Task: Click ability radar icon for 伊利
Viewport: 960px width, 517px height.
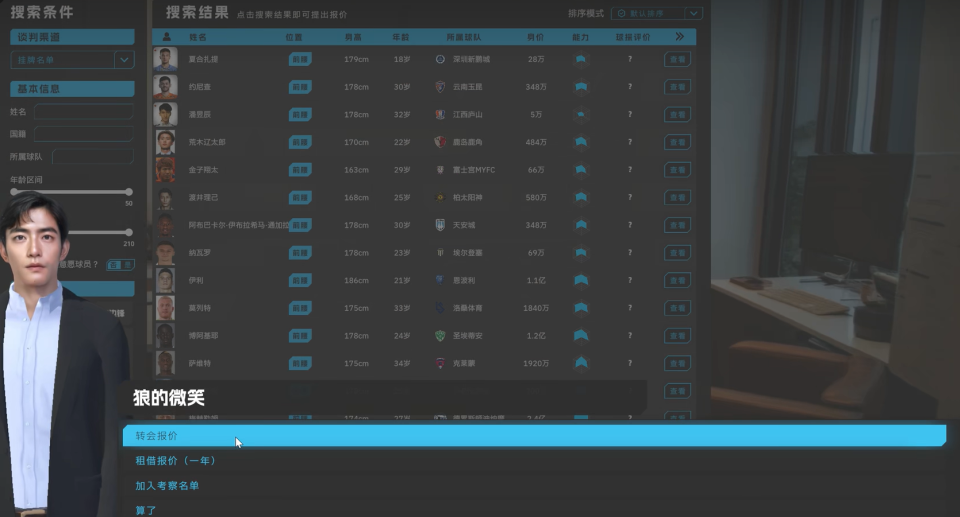Action: (580, 280)
